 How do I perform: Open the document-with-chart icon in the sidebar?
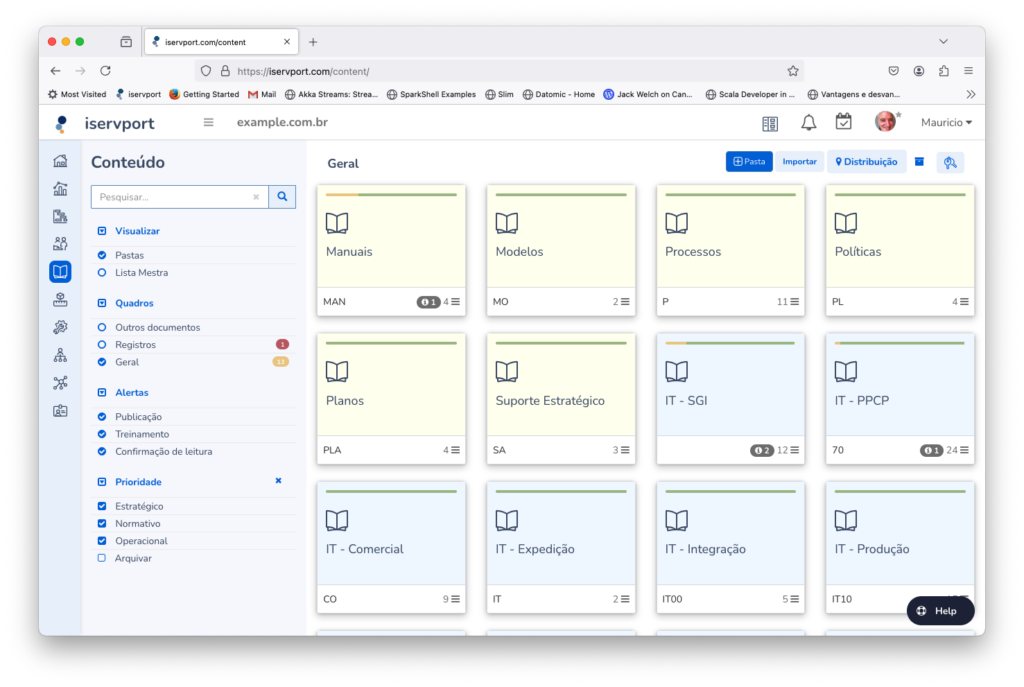[x=60, y=216]
